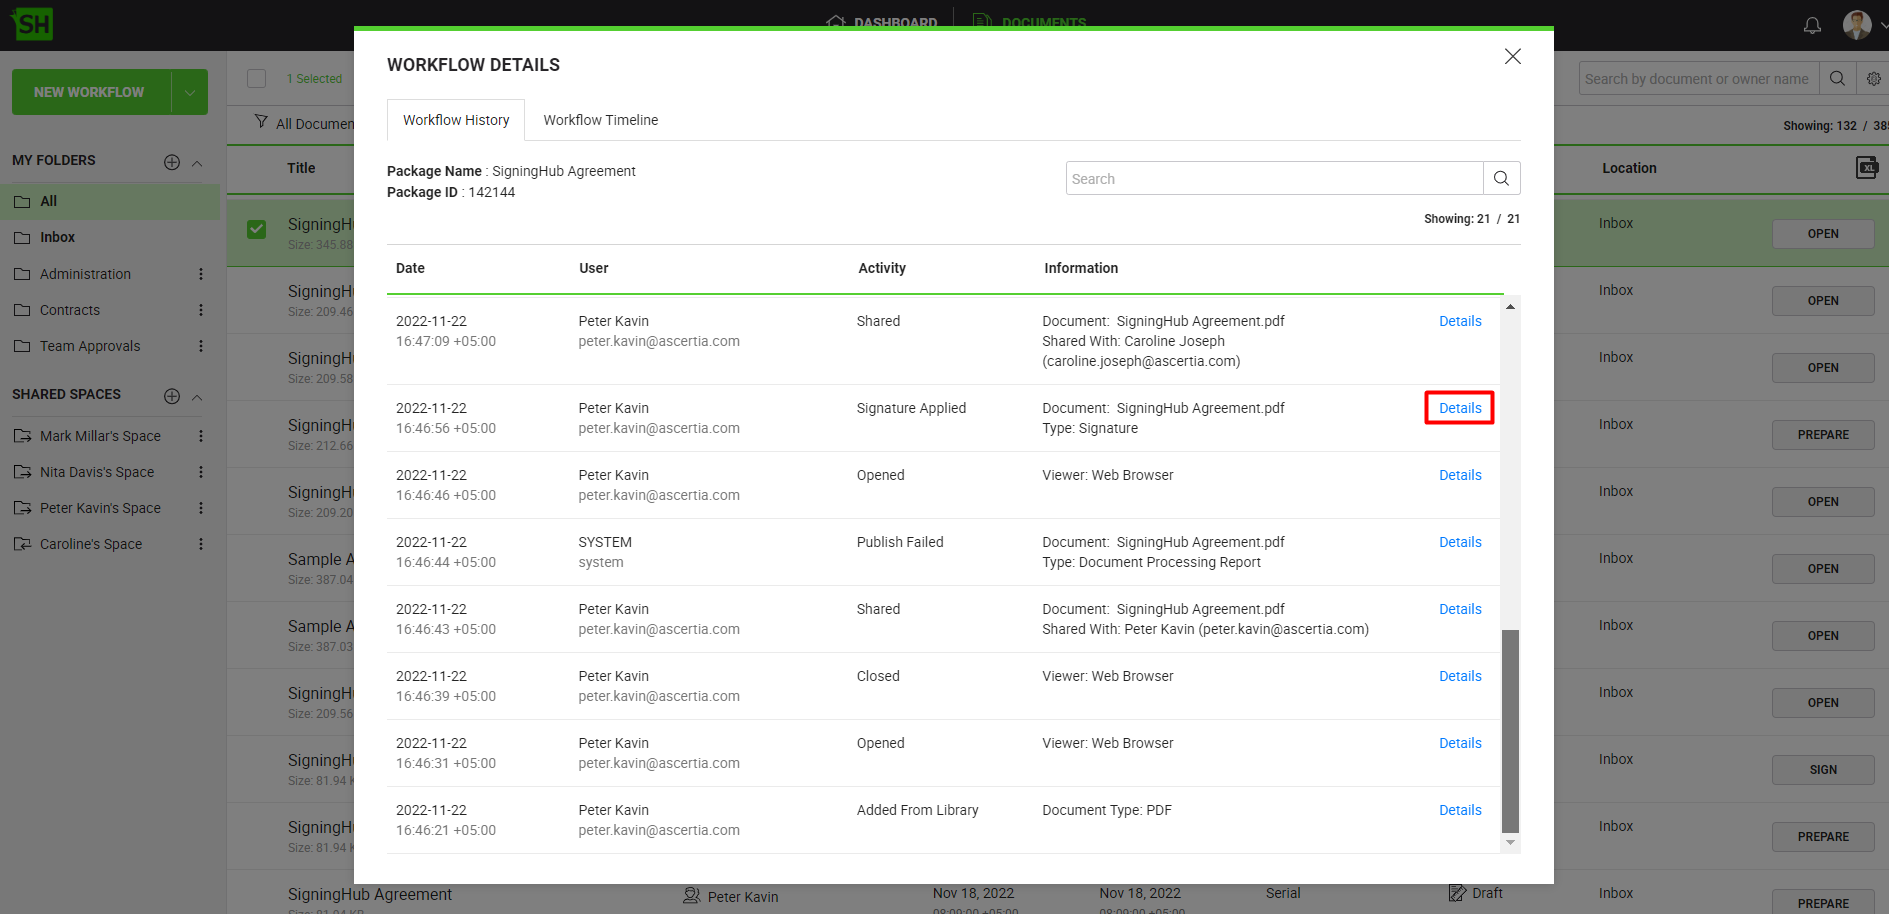The width and height of the screenshot is (1889, 914).
Task: Open options for Mark Millar's Space
Action: 201,436
